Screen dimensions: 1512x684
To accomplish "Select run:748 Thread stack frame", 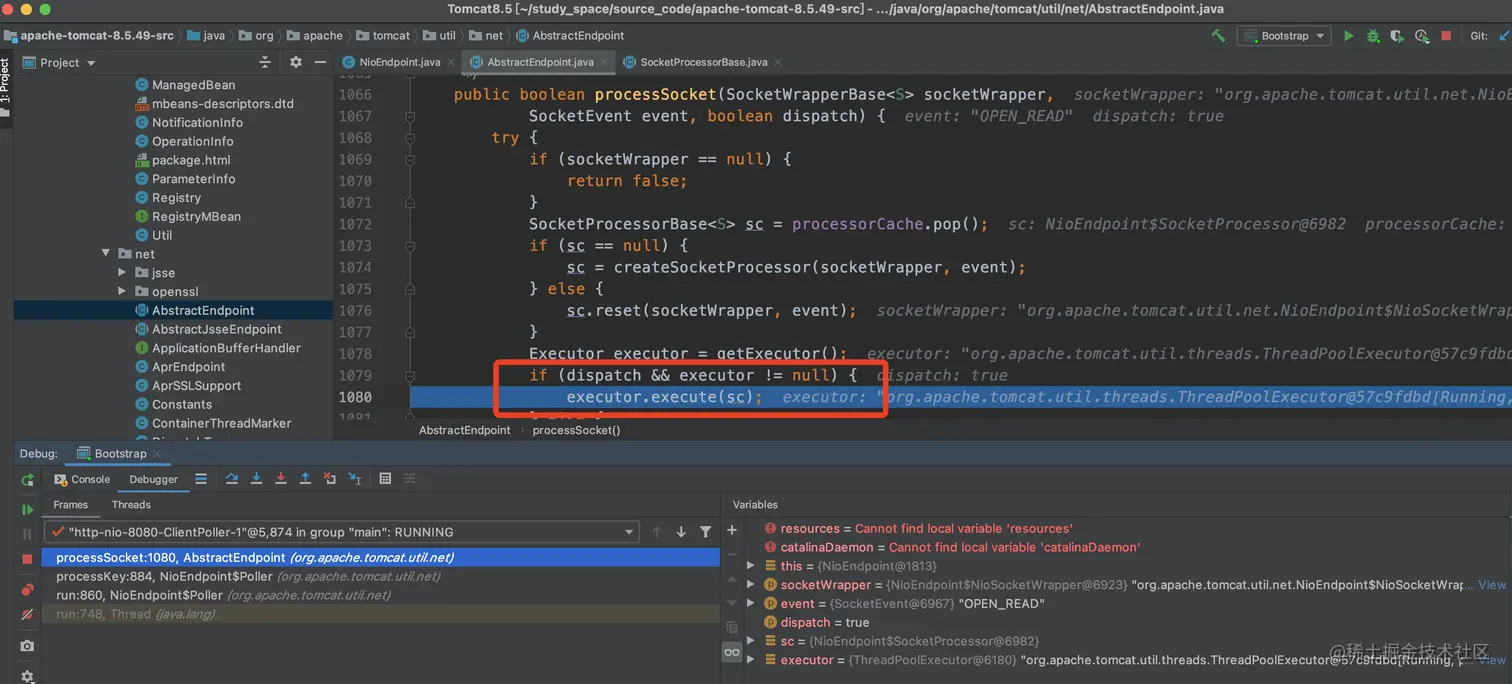I will coord(380,614).
